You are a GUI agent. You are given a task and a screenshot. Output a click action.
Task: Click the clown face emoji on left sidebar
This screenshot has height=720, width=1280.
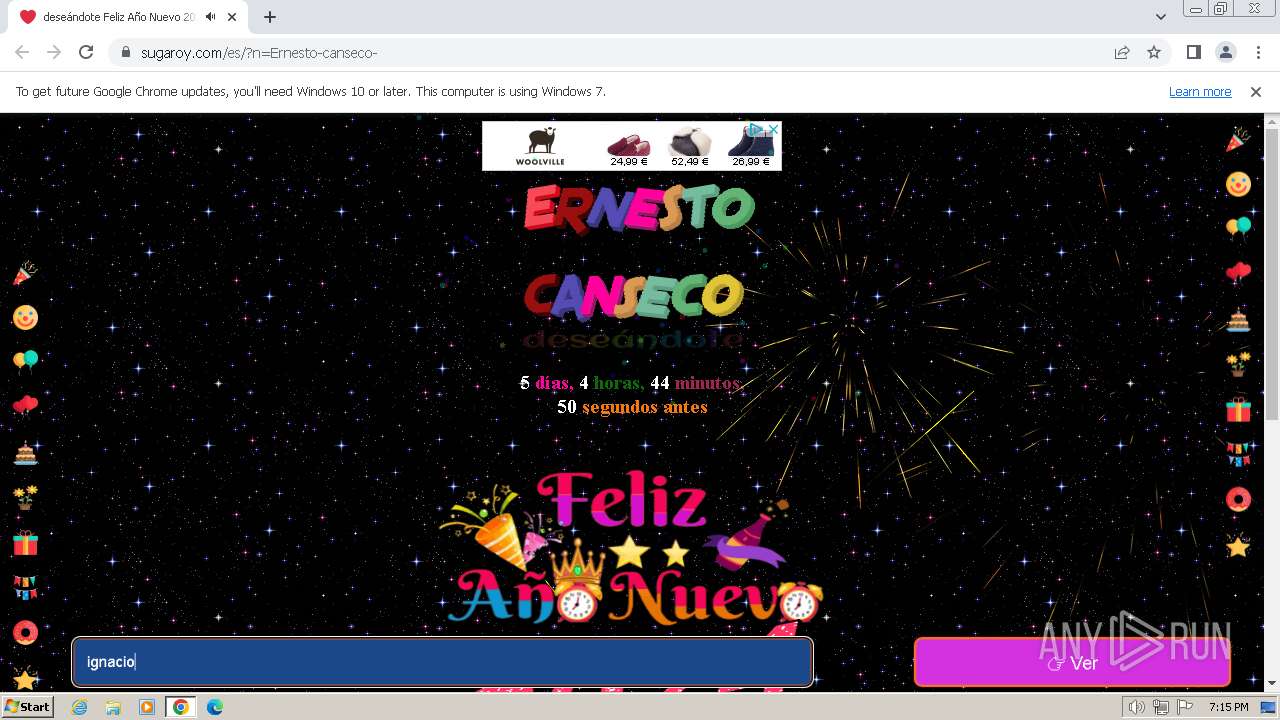[x=25, y=317]
